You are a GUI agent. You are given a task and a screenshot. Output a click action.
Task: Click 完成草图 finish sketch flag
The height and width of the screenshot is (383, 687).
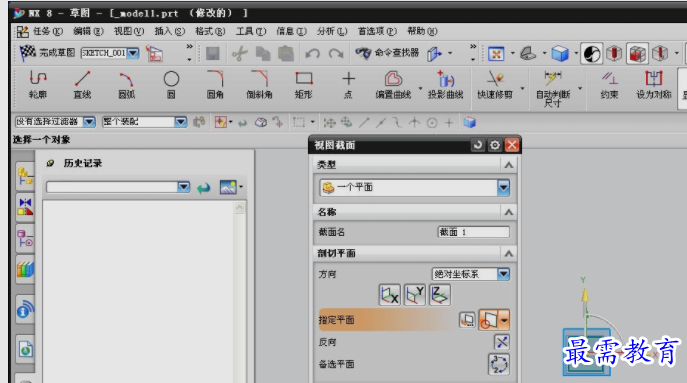[47, 53]
